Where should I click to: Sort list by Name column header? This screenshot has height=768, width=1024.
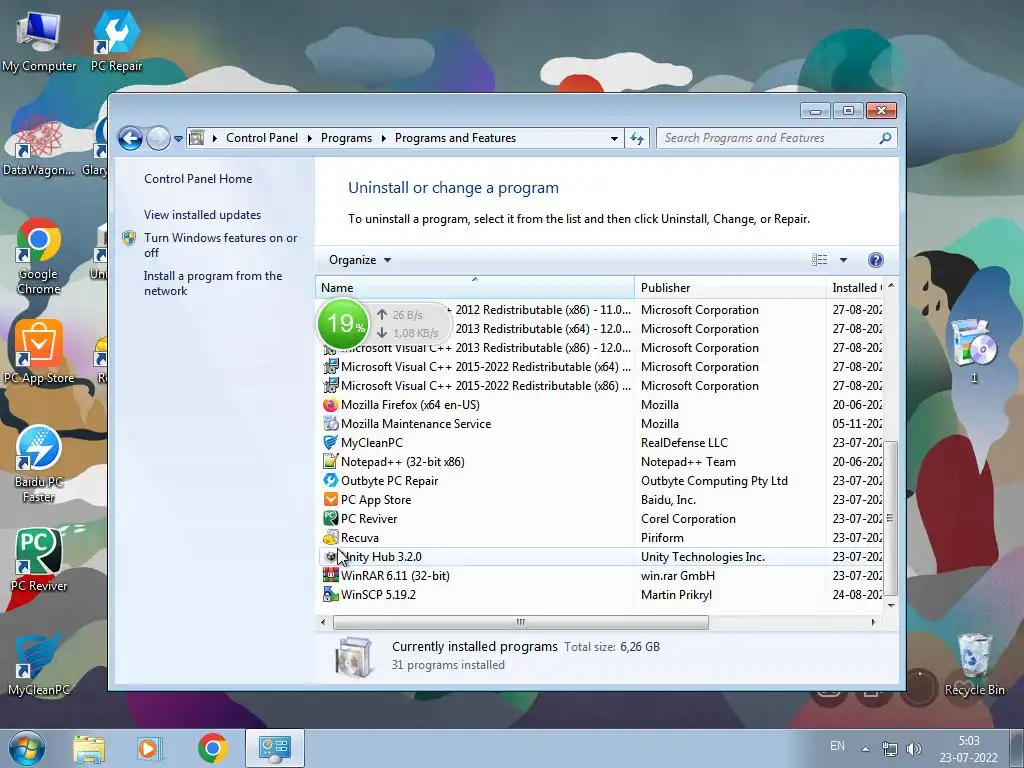tap(475, 287)
